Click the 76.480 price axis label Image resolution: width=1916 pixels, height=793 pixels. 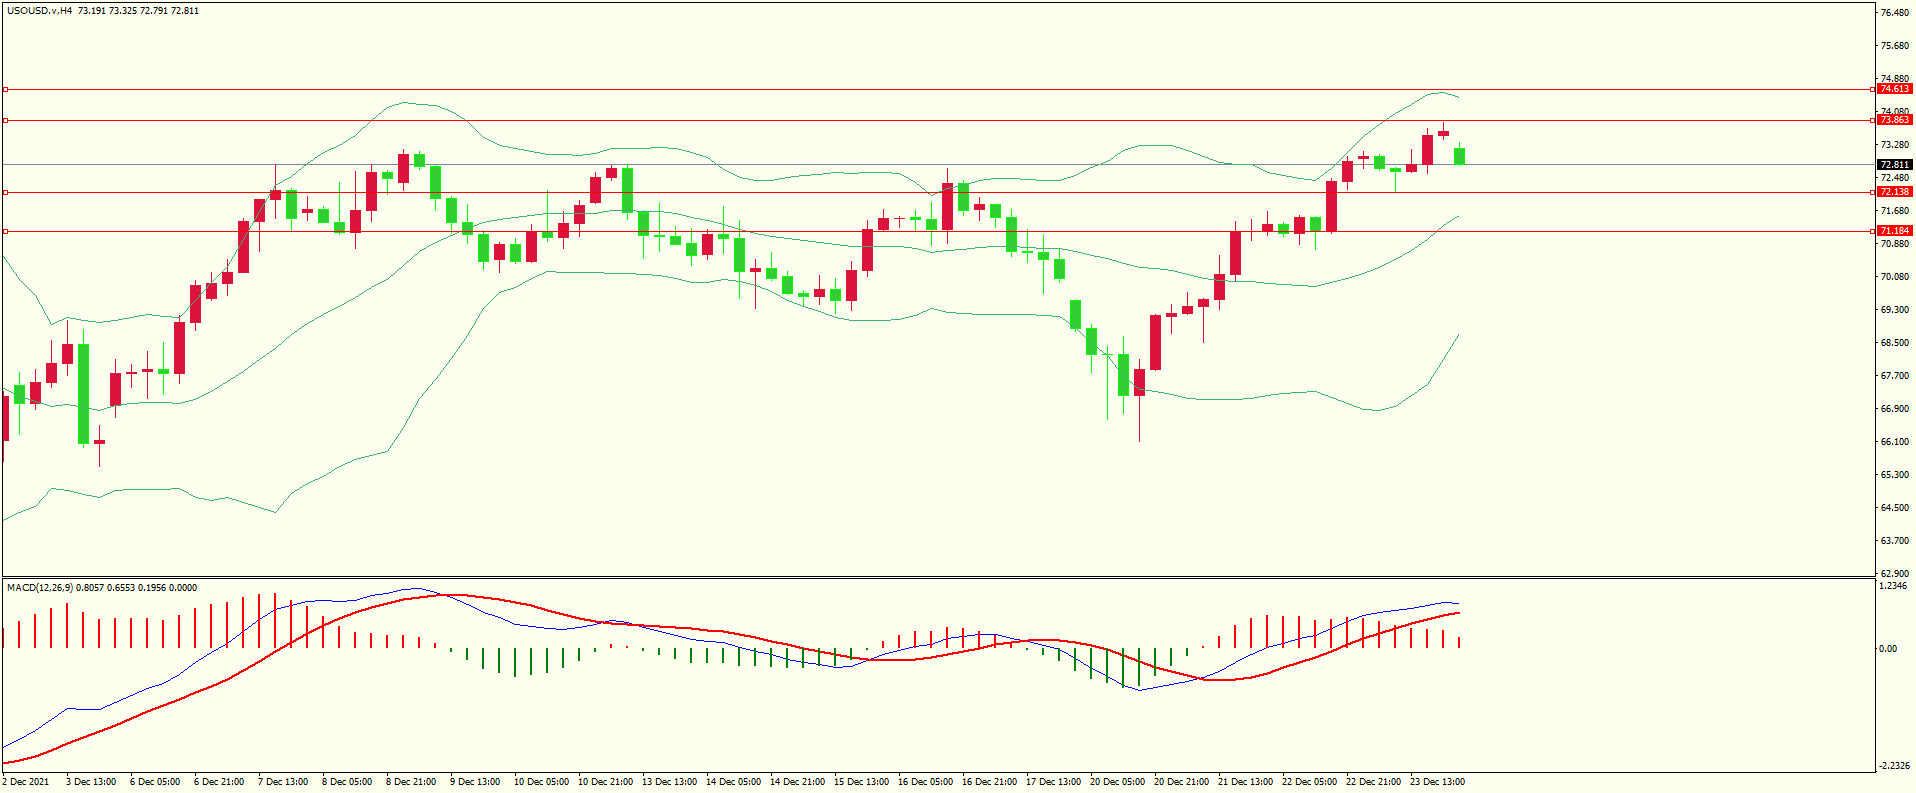pyautogui.click(x=1894, y=13)
